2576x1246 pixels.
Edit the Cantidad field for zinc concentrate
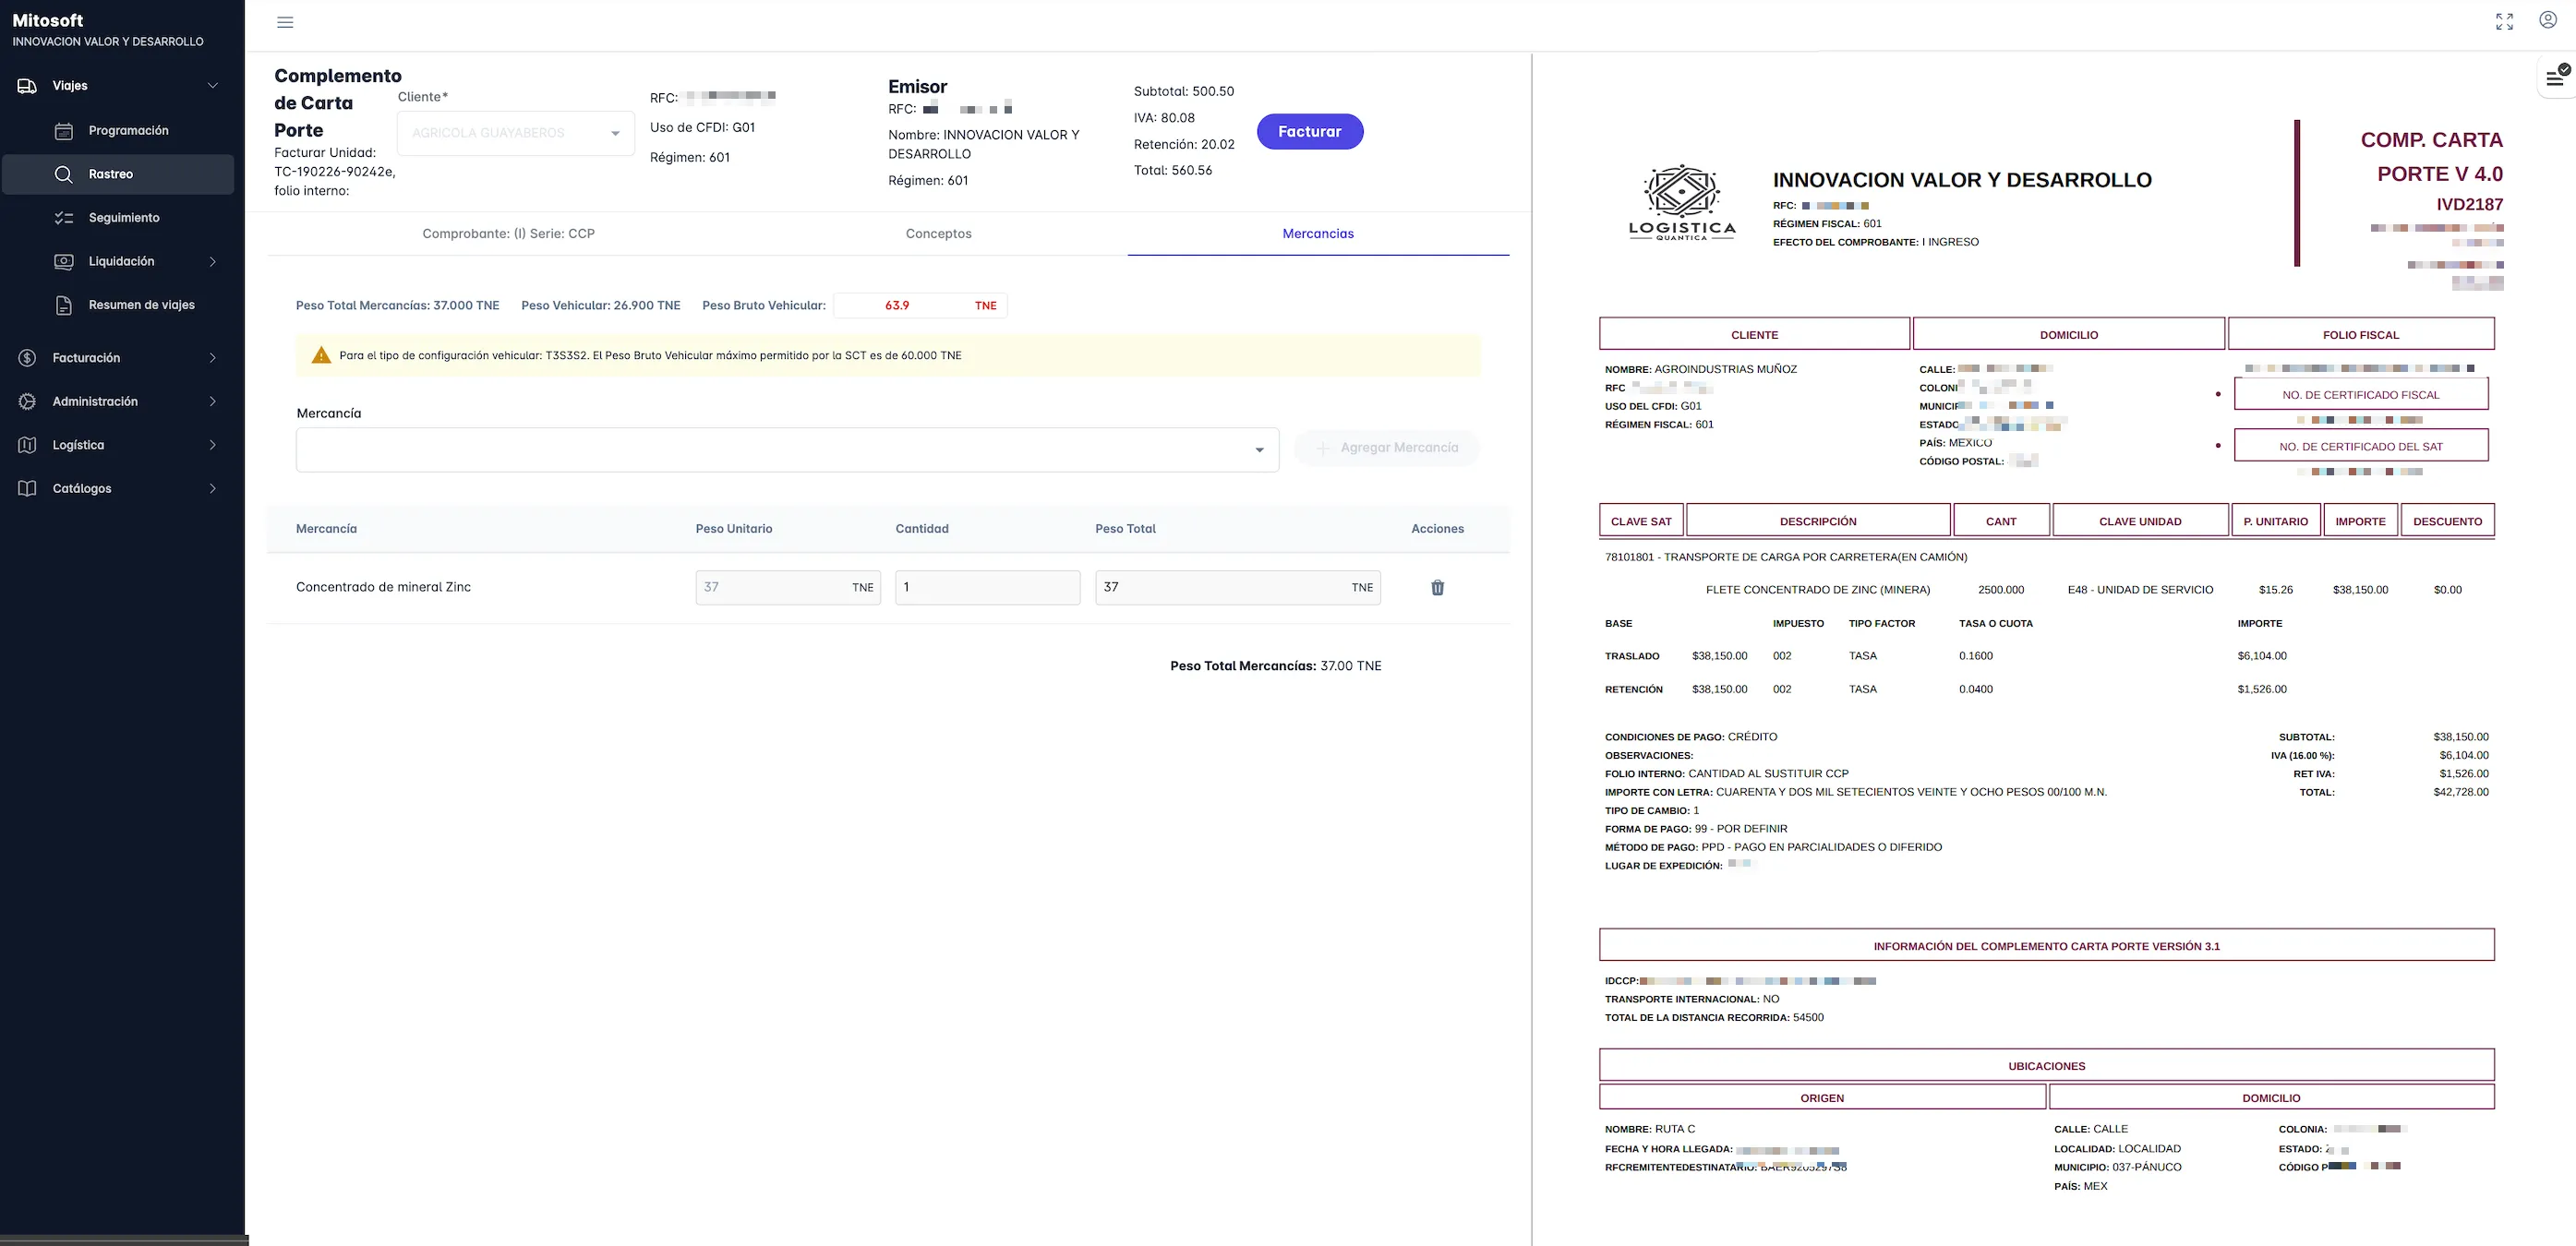988,588
